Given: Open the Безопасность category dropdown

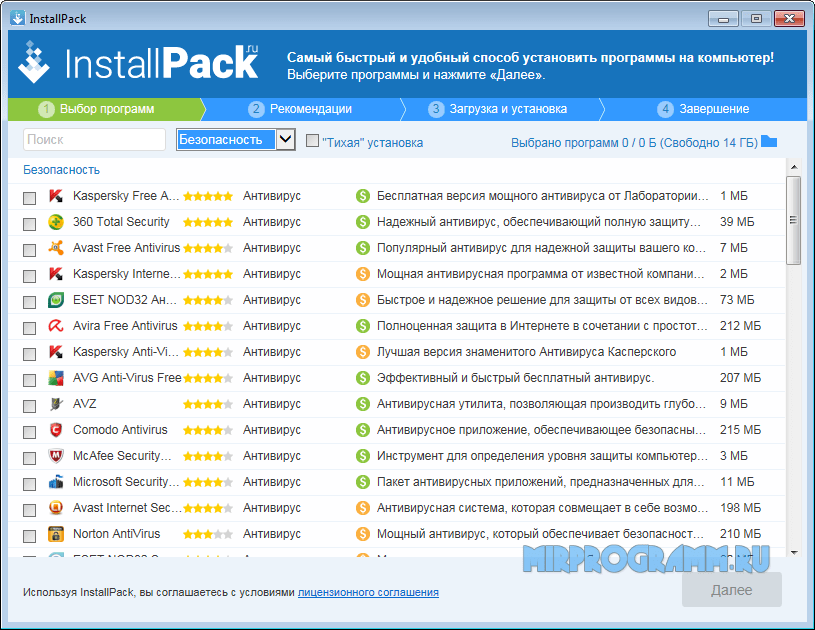Looking at the screenshot, I should pos(236,139).
